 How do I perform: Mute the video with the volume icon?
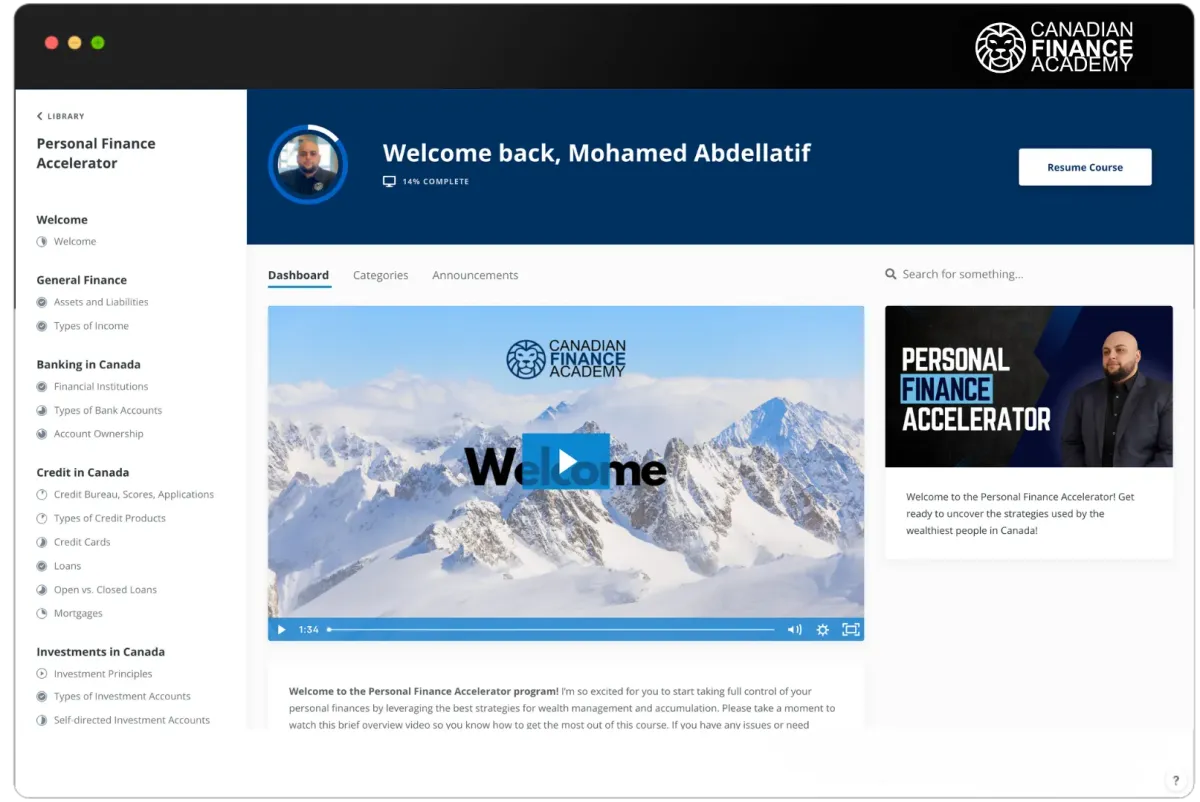tap(795, 630)
